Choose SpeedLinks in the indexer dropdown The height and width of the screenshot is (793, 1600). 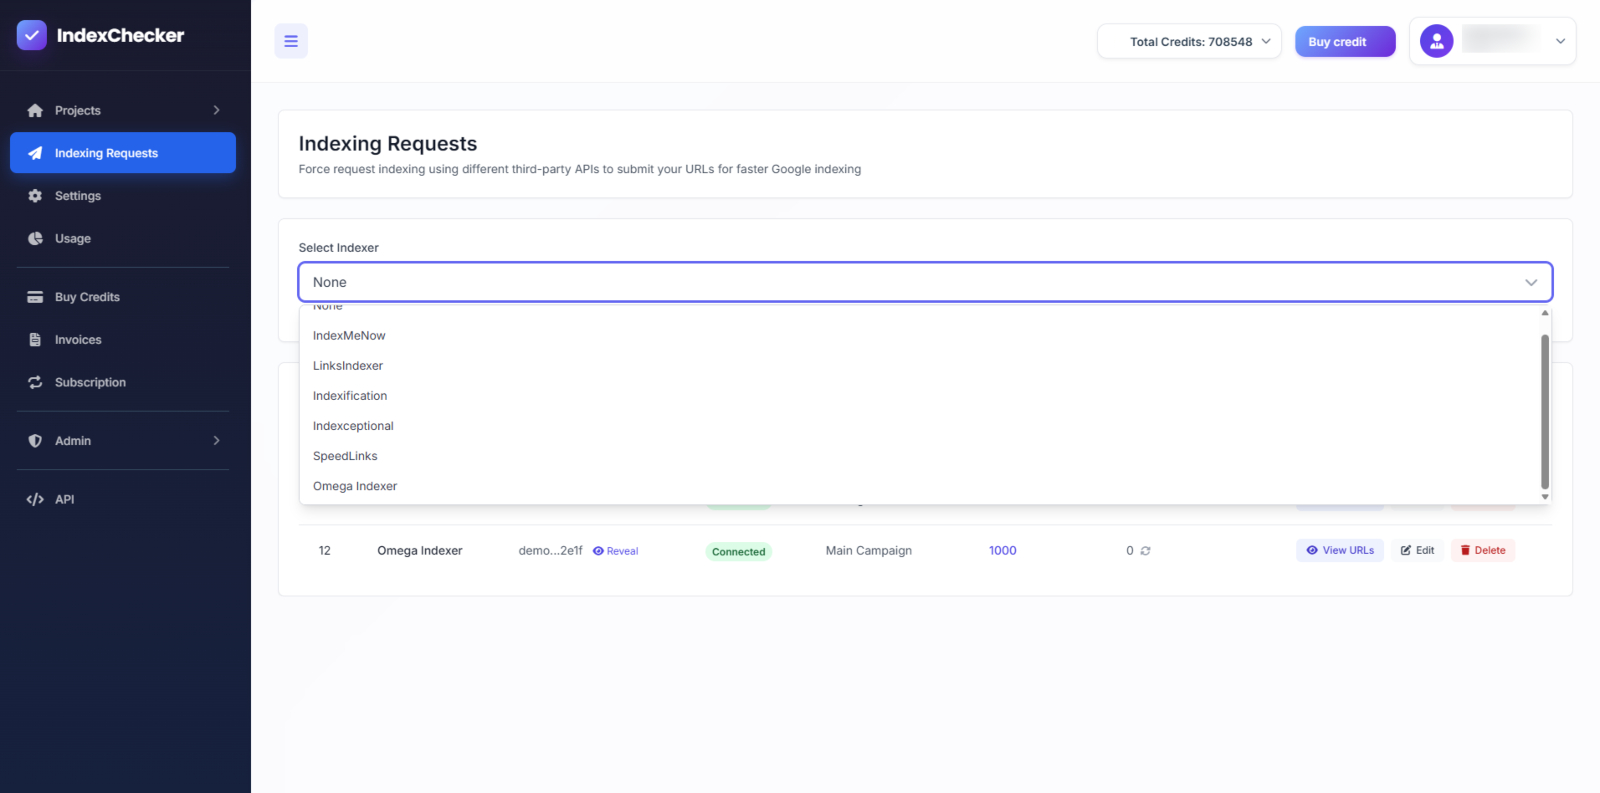coord(345,456)
